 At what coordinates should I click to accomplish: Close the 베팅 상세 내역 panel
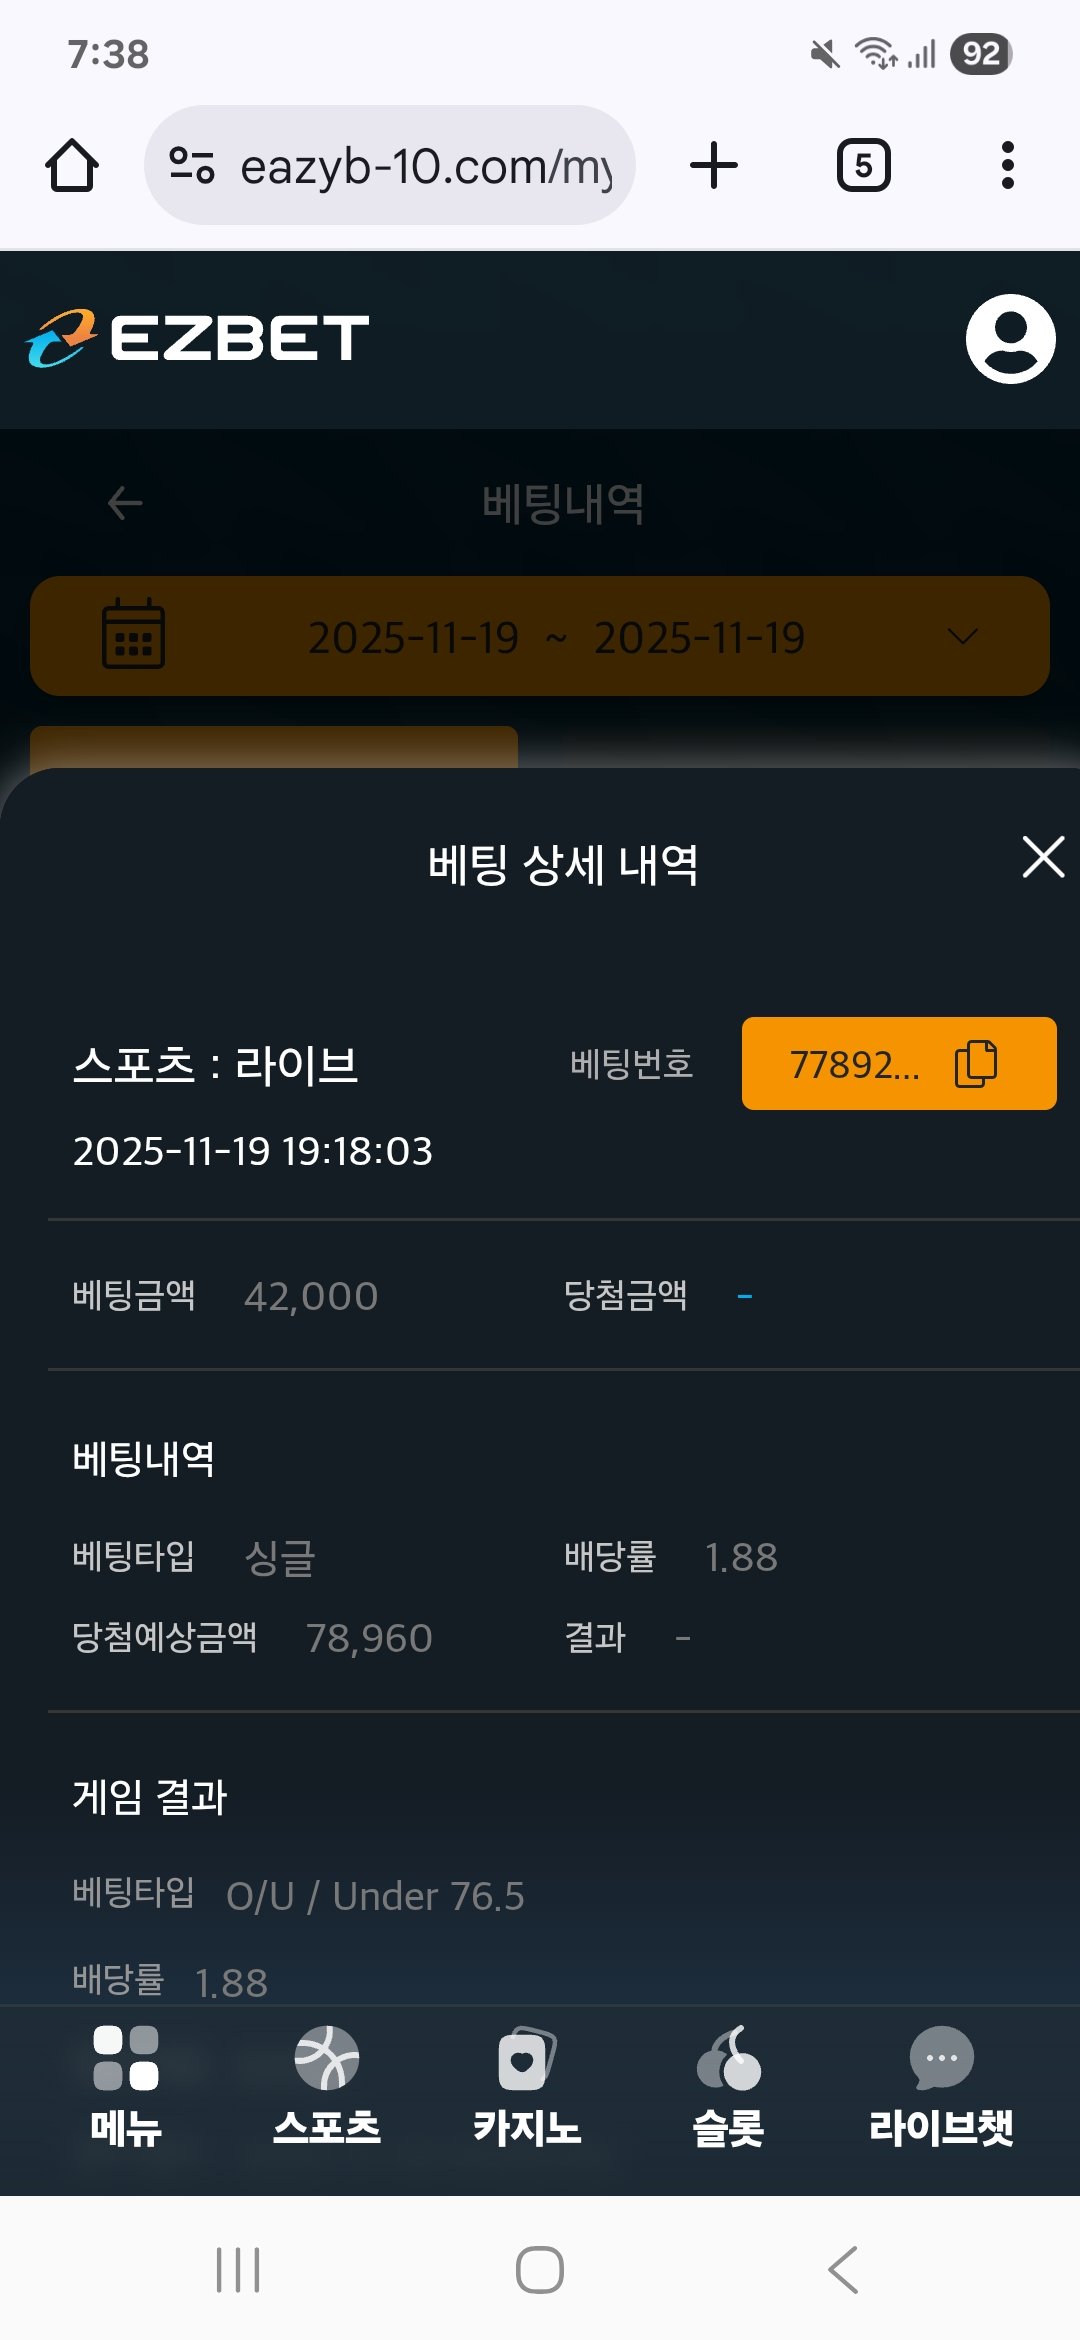[x=1043, y=858]
